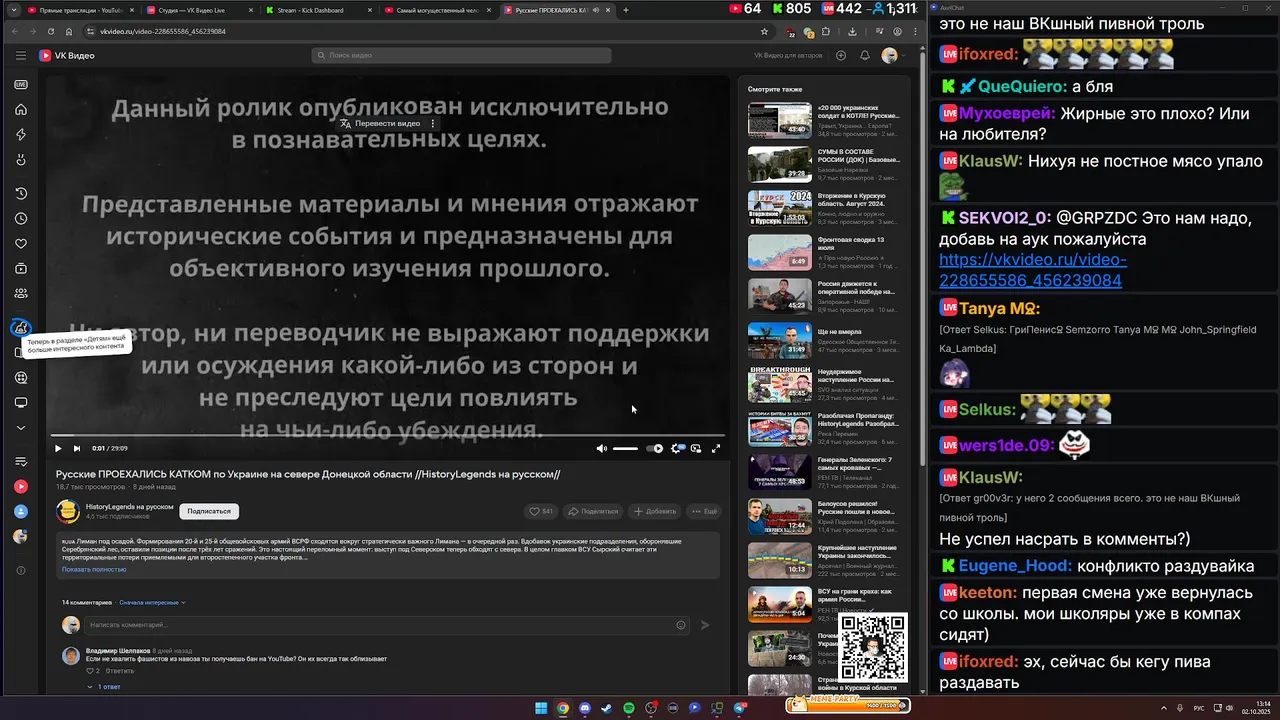Skip to the next video
Viewport: 1280px width, 720px height.
click(x=76, y=448)
